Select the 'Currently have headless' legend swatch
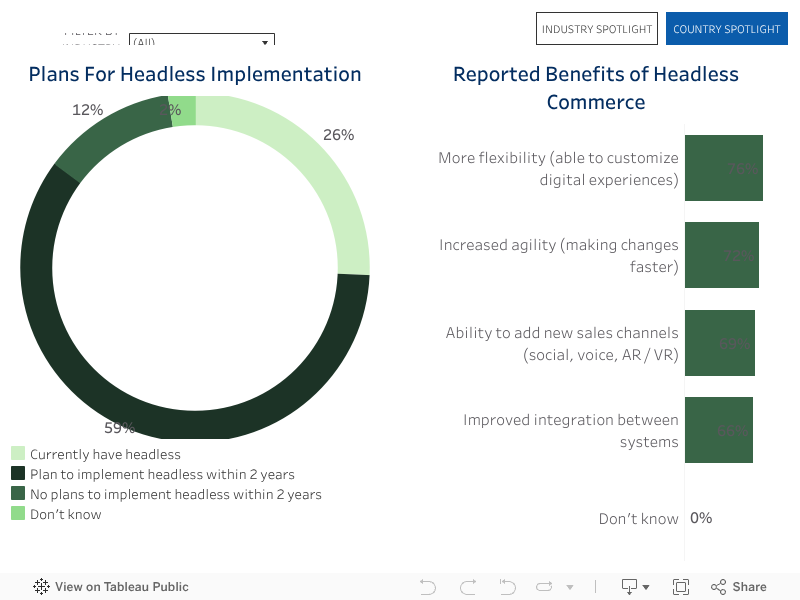This screenshot has height=600, width=800. pyautogui.click(x=18, y=454)
